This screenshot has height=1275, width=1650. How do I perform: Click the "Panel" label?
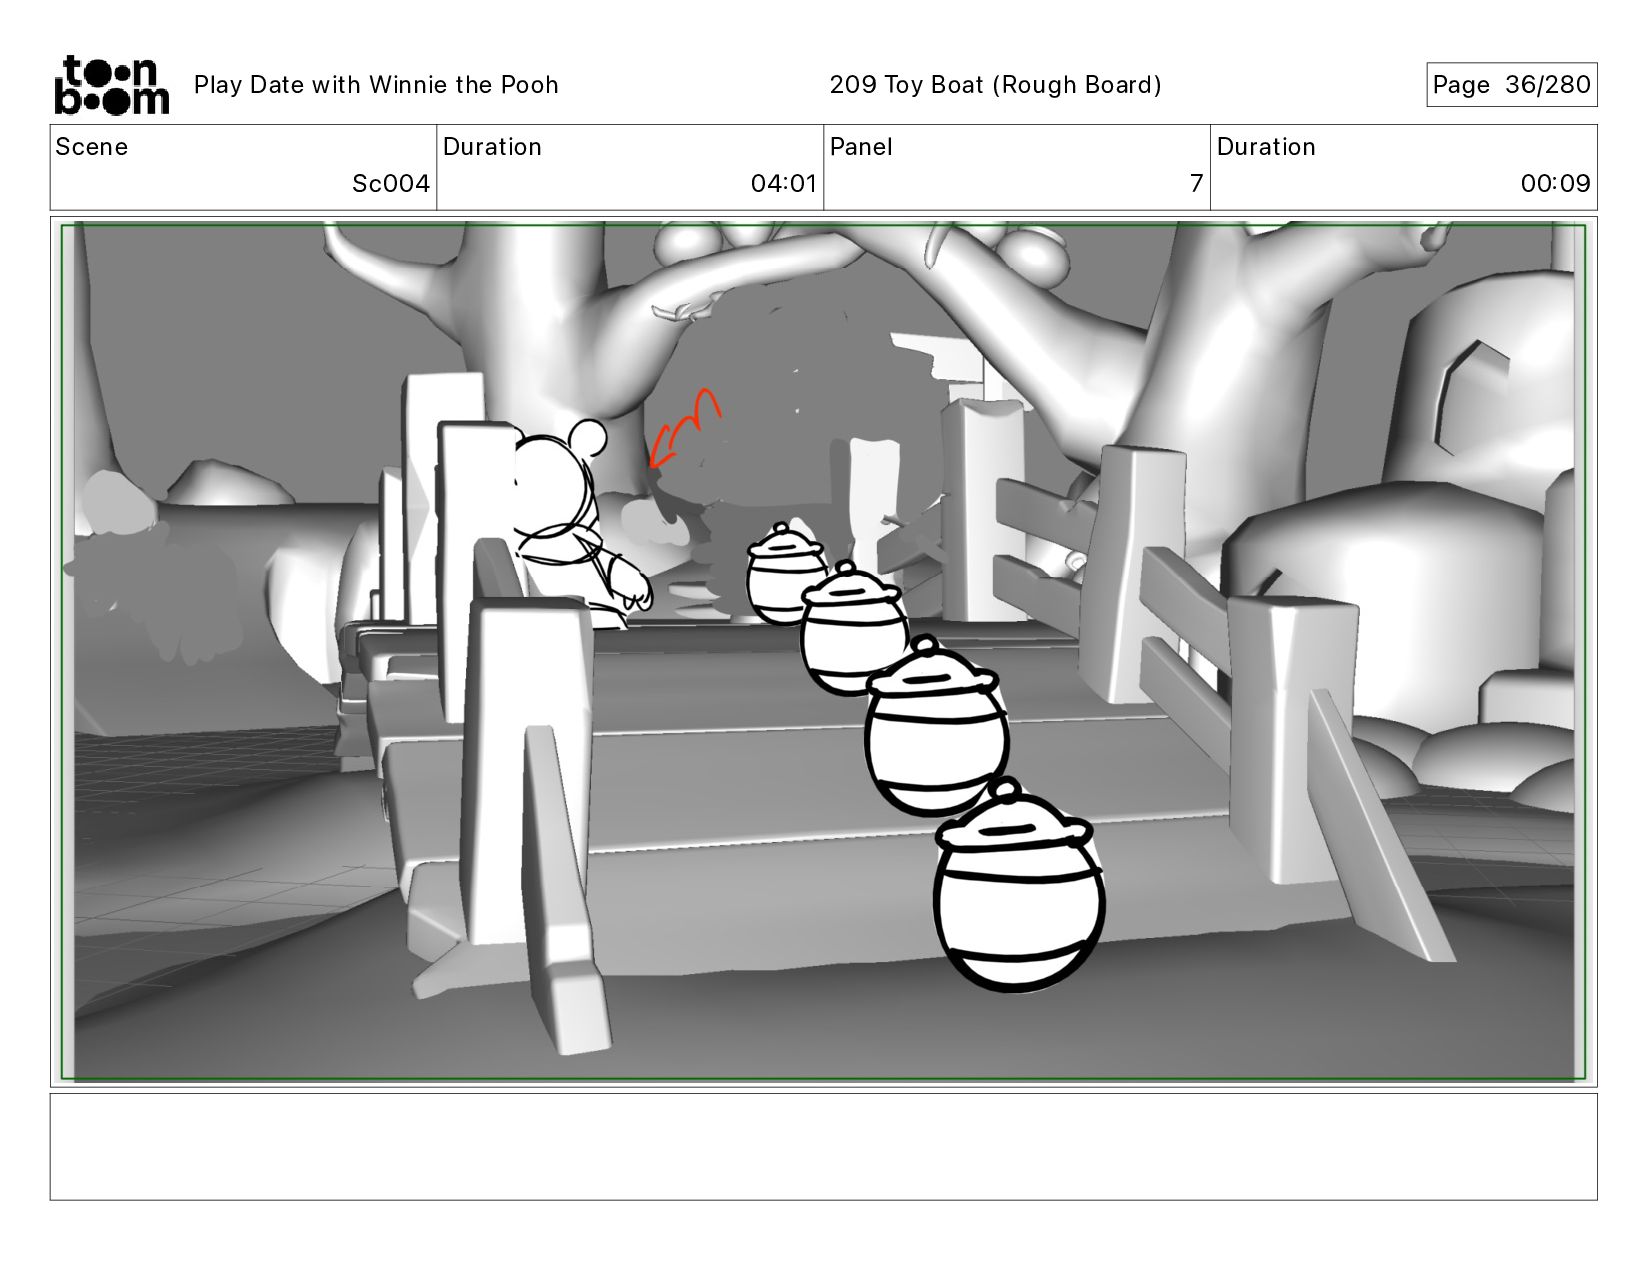861,147
